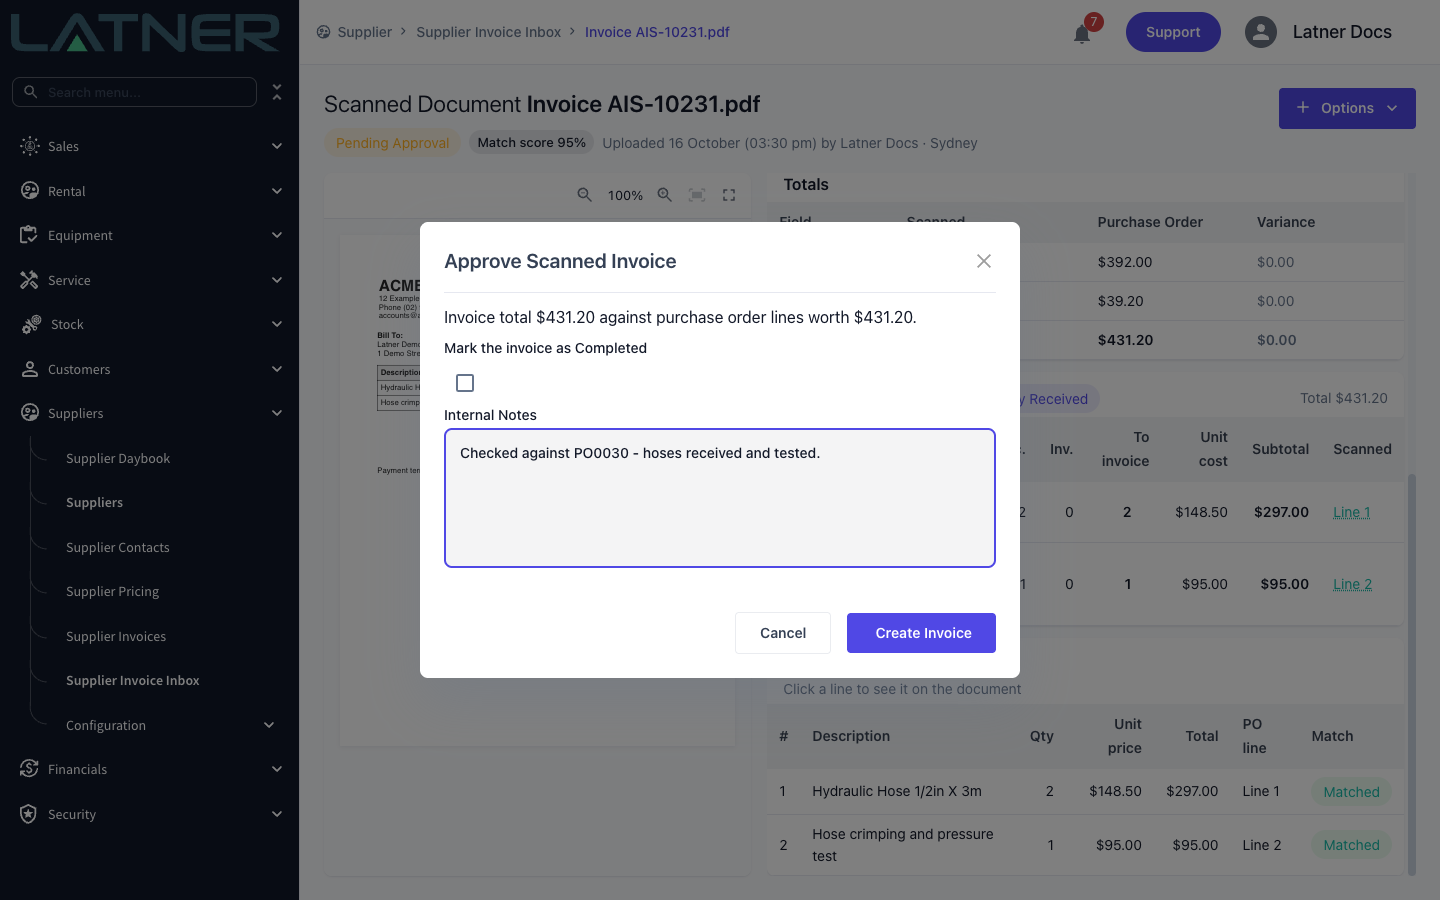Click the Support button

[1173, 32]
